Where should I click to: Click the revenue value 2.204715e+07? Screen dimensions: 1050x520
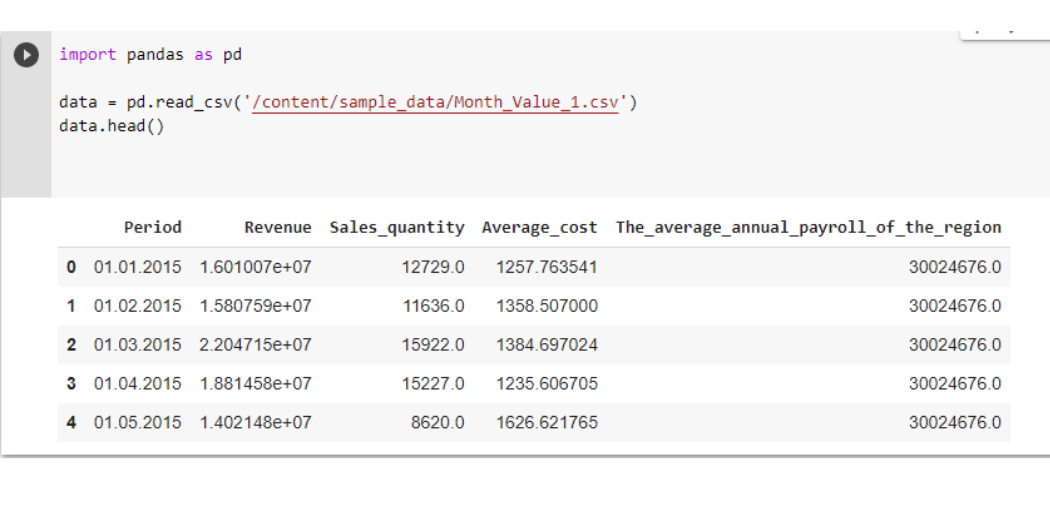[x=255, y=345]
